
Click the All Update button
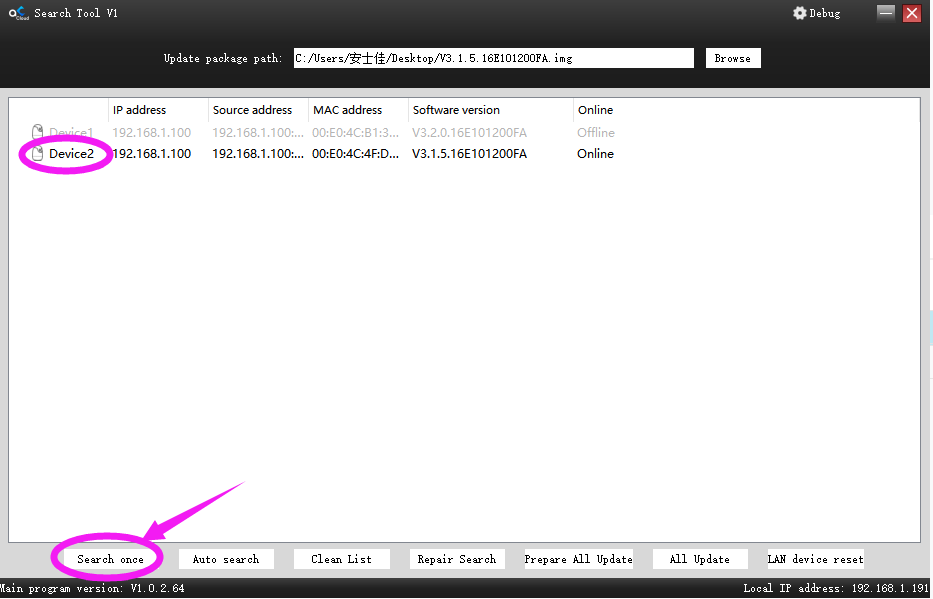click(x=700, y=559)
